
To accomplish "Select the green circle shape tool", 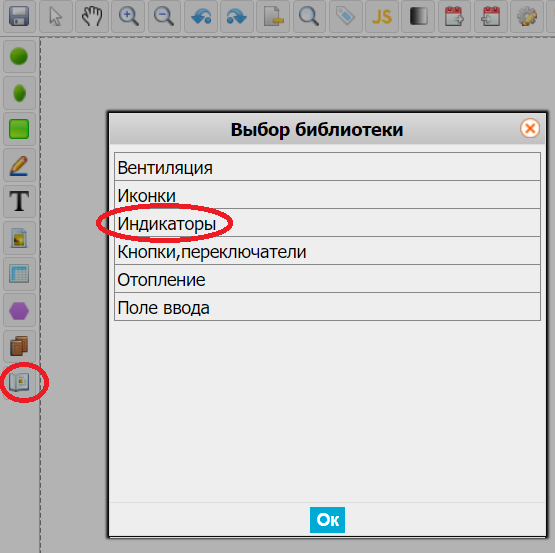I will click(19, 56).
